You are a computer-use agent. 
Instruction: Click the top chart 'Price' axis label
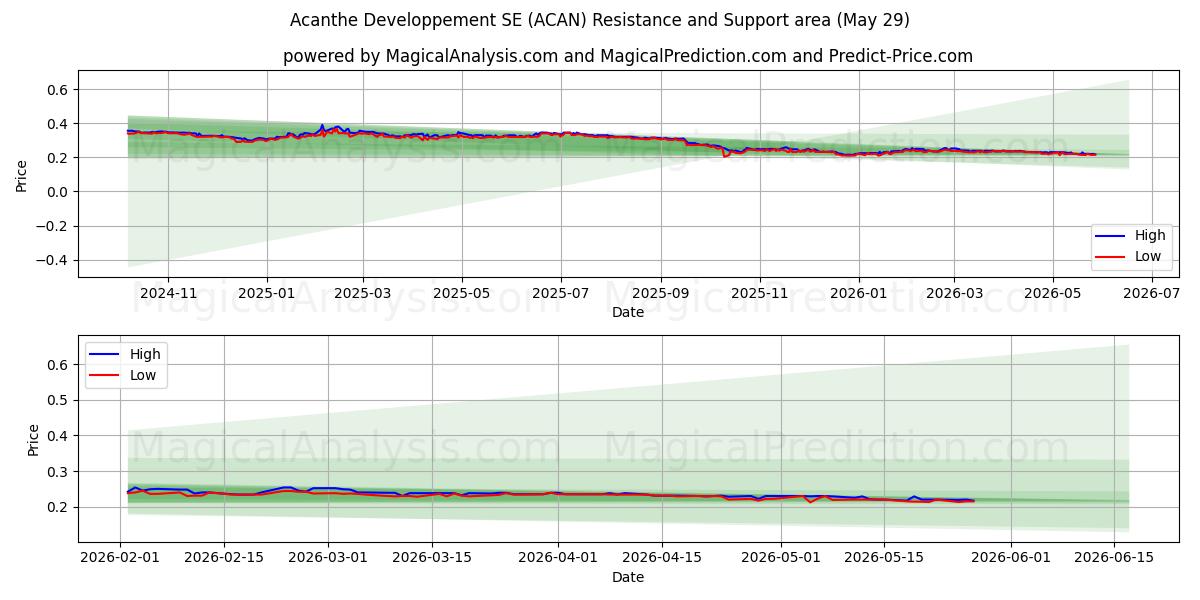22,174
